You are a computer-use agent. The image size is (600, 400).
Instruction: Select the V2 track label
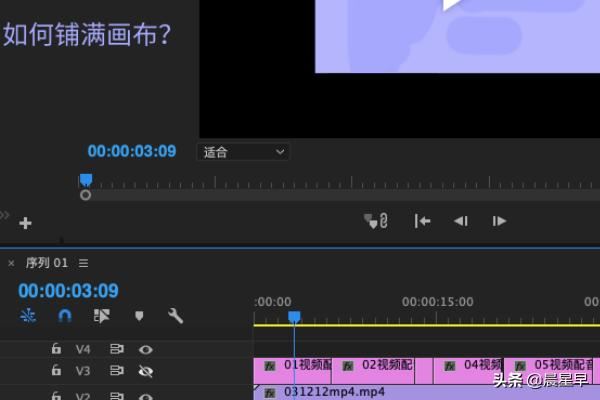83,396
